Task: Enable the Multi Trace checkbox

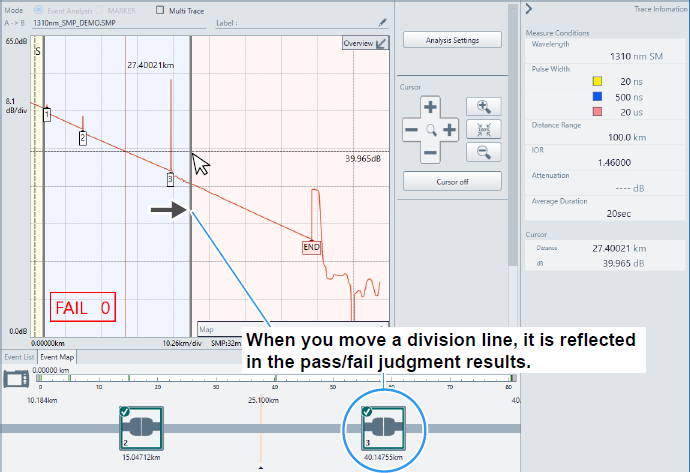Action: coord(162,10)
